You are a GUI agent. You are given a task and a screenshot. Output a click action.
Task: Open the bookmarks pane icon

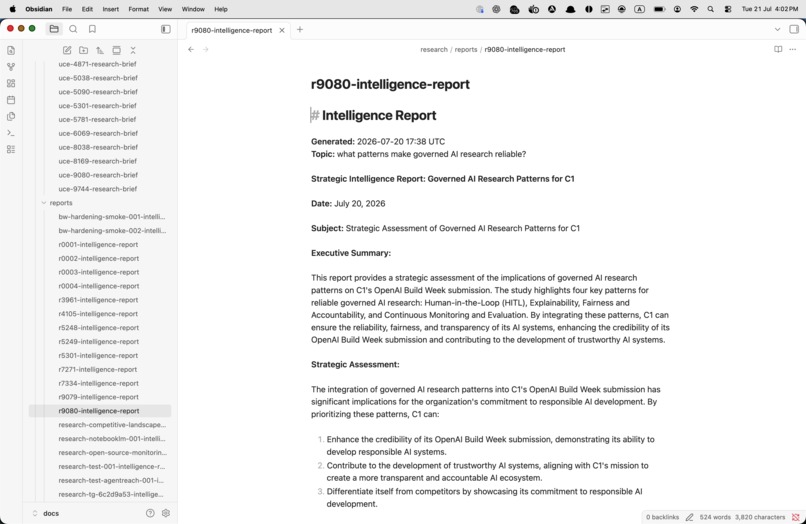[92, 29]
